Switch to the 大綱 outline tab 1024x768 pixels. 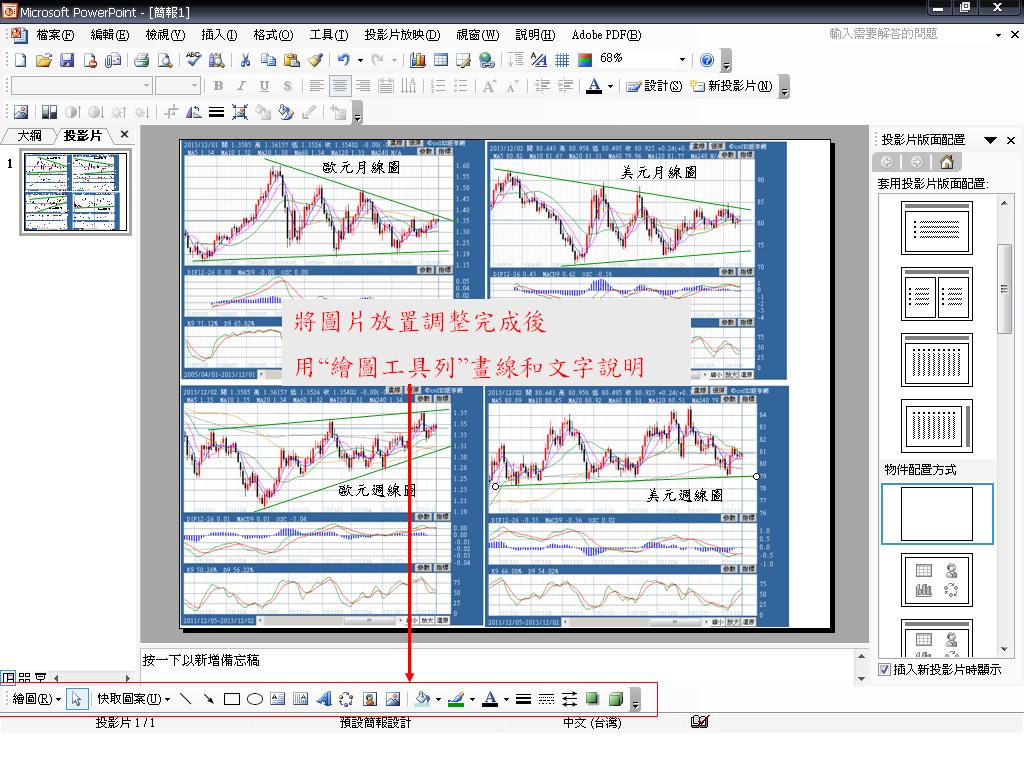pos(29,135)
